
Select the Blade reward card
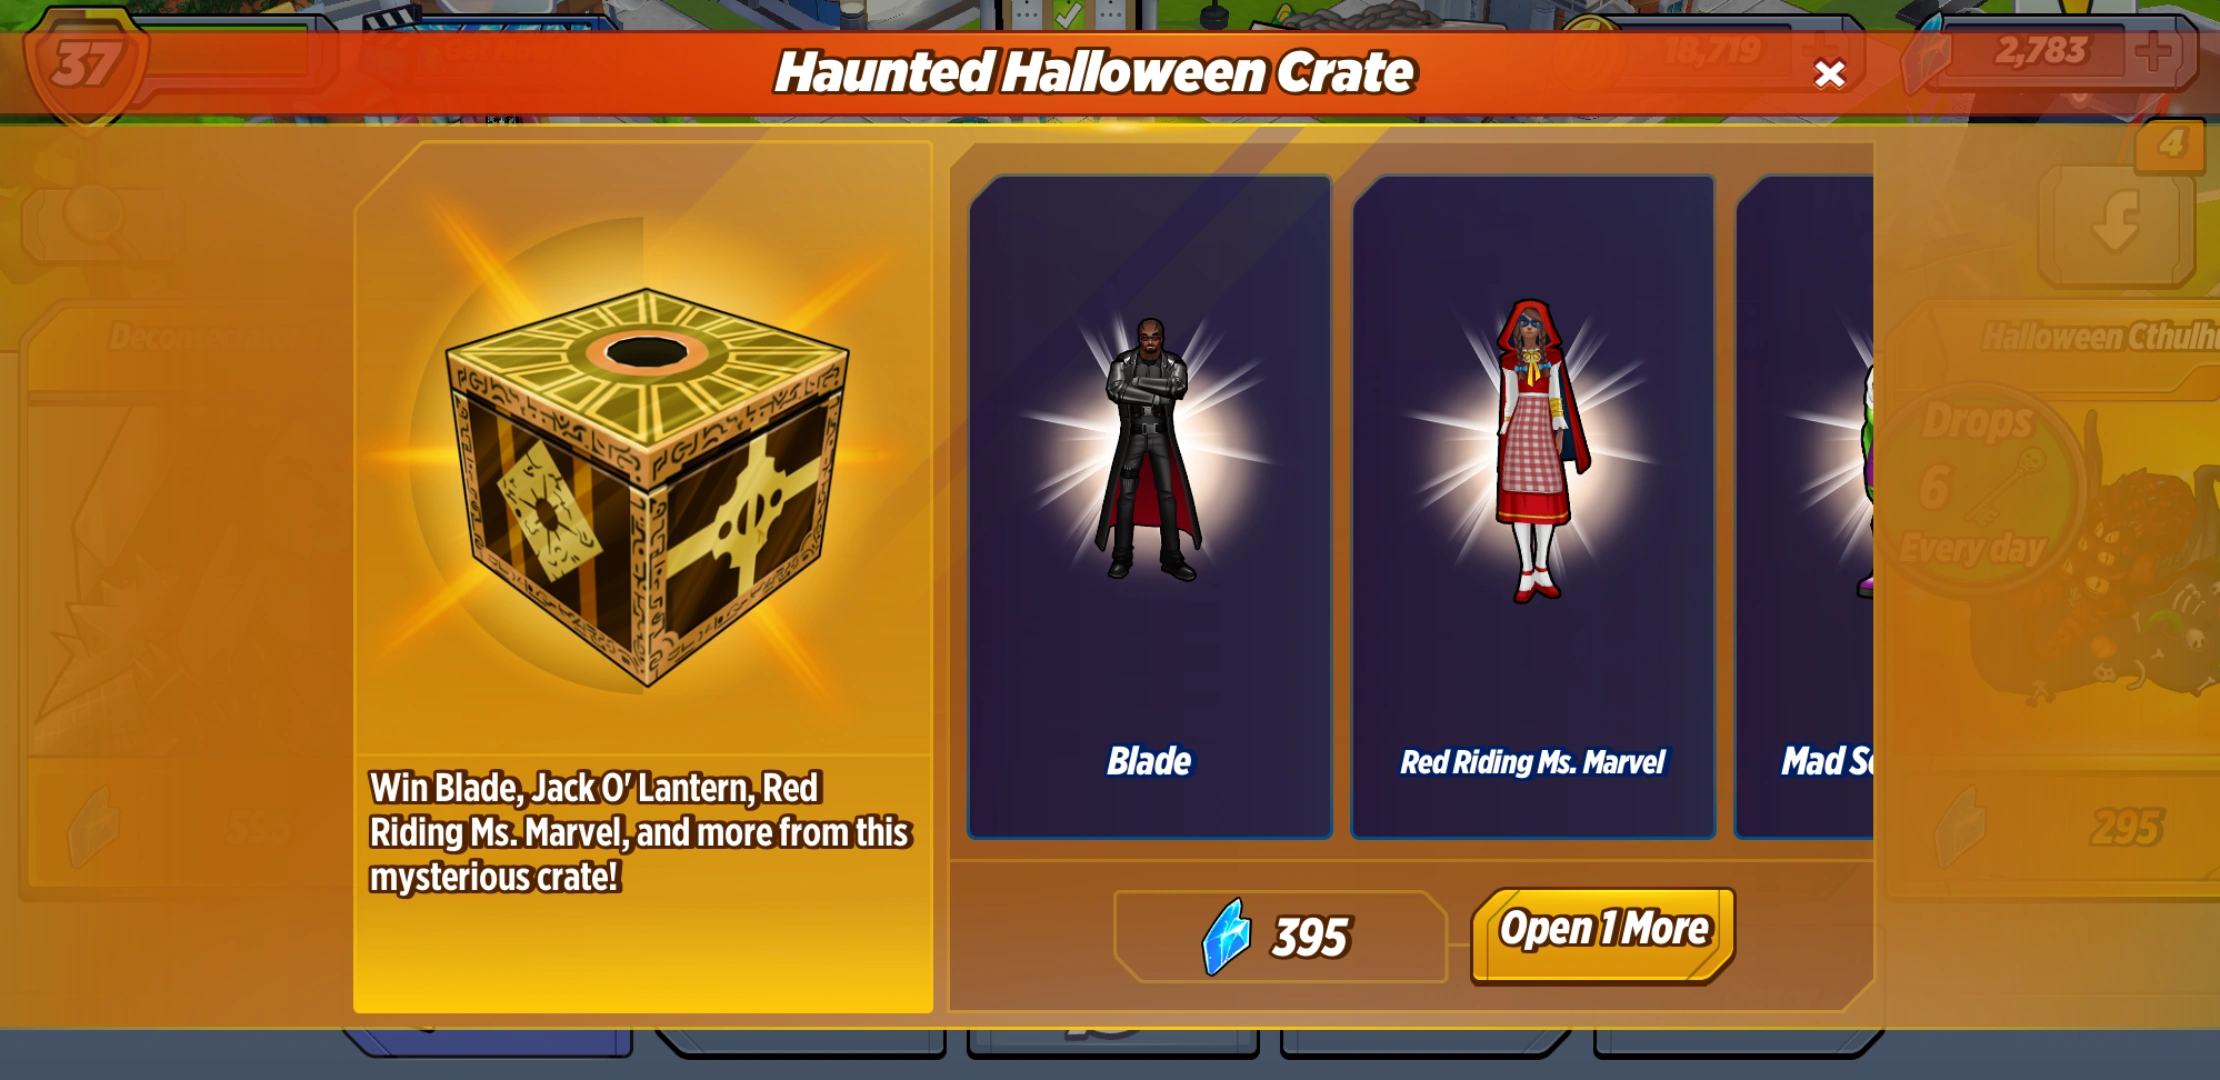pyautogui.click(x=1150, y=507)
